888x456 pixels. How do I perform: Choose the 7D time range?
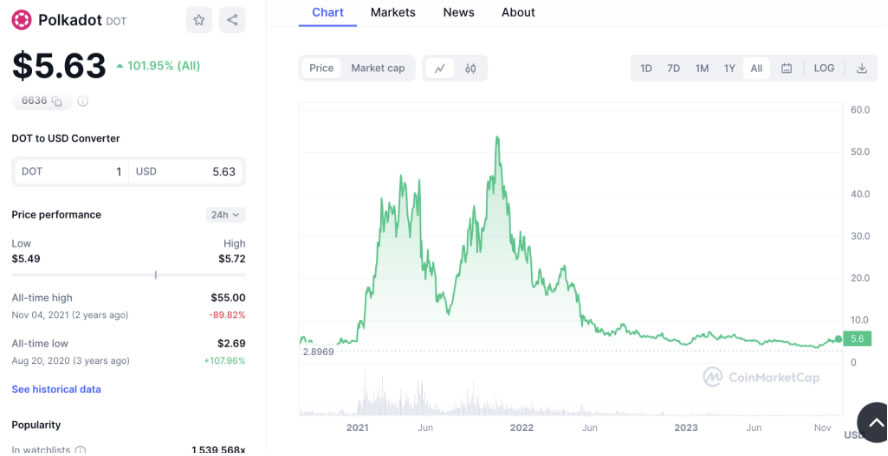[x=673, y=69]
